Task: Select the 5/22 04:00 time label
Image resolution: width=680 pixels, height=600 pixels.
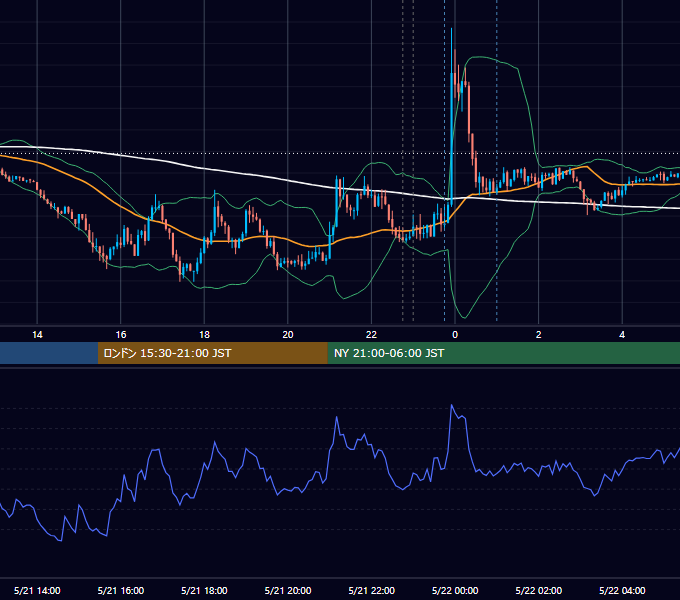Action: pyautogui.click(x=622, y=590)
